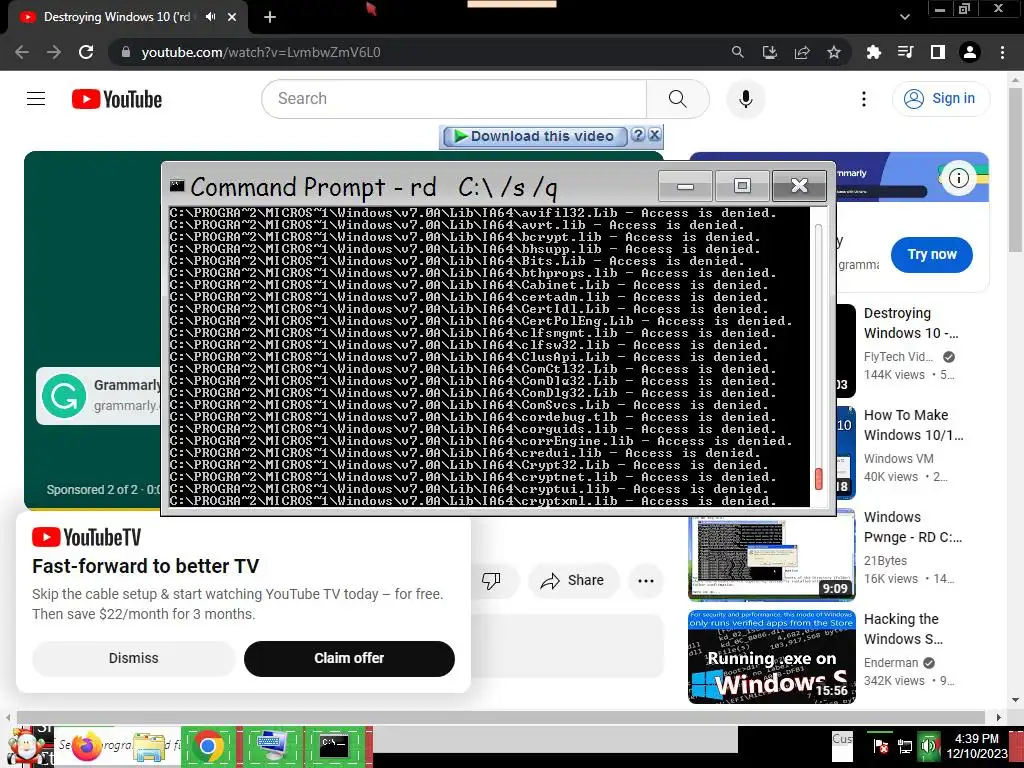Screen dimensions: 1024x768
Task: Click inside the YouTube Search box
Action: (454, 99)
